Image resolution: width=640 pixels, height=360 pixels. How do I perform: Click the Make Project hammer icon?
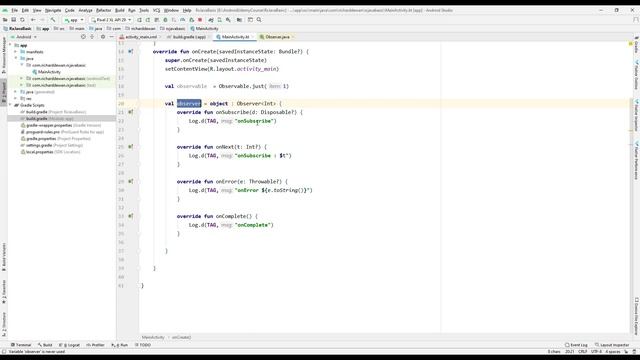click(x=53, y=20)
